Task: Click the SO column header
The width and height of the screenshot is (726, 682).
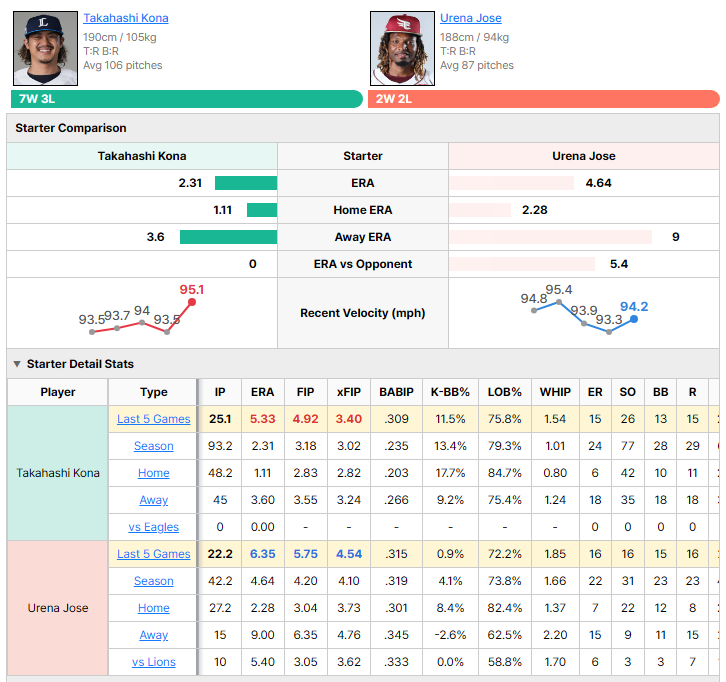Action: pyautogui.click(x=627, y=392)
